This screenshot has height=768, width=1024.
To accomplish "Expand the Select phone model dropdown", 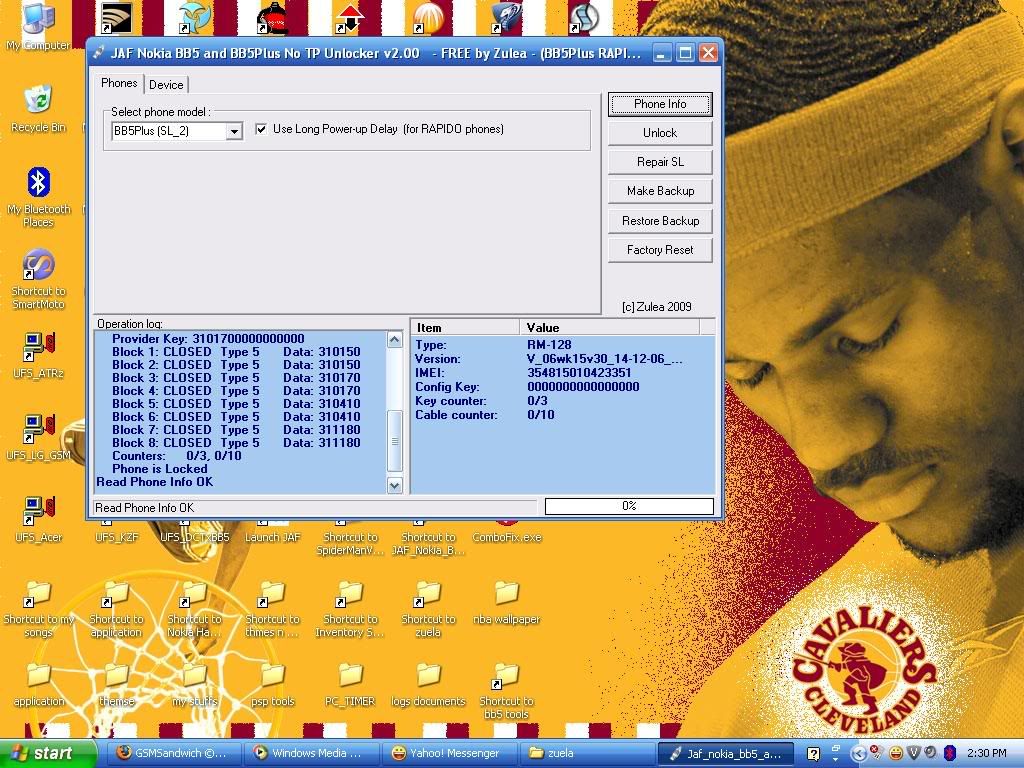I will 233,131.
